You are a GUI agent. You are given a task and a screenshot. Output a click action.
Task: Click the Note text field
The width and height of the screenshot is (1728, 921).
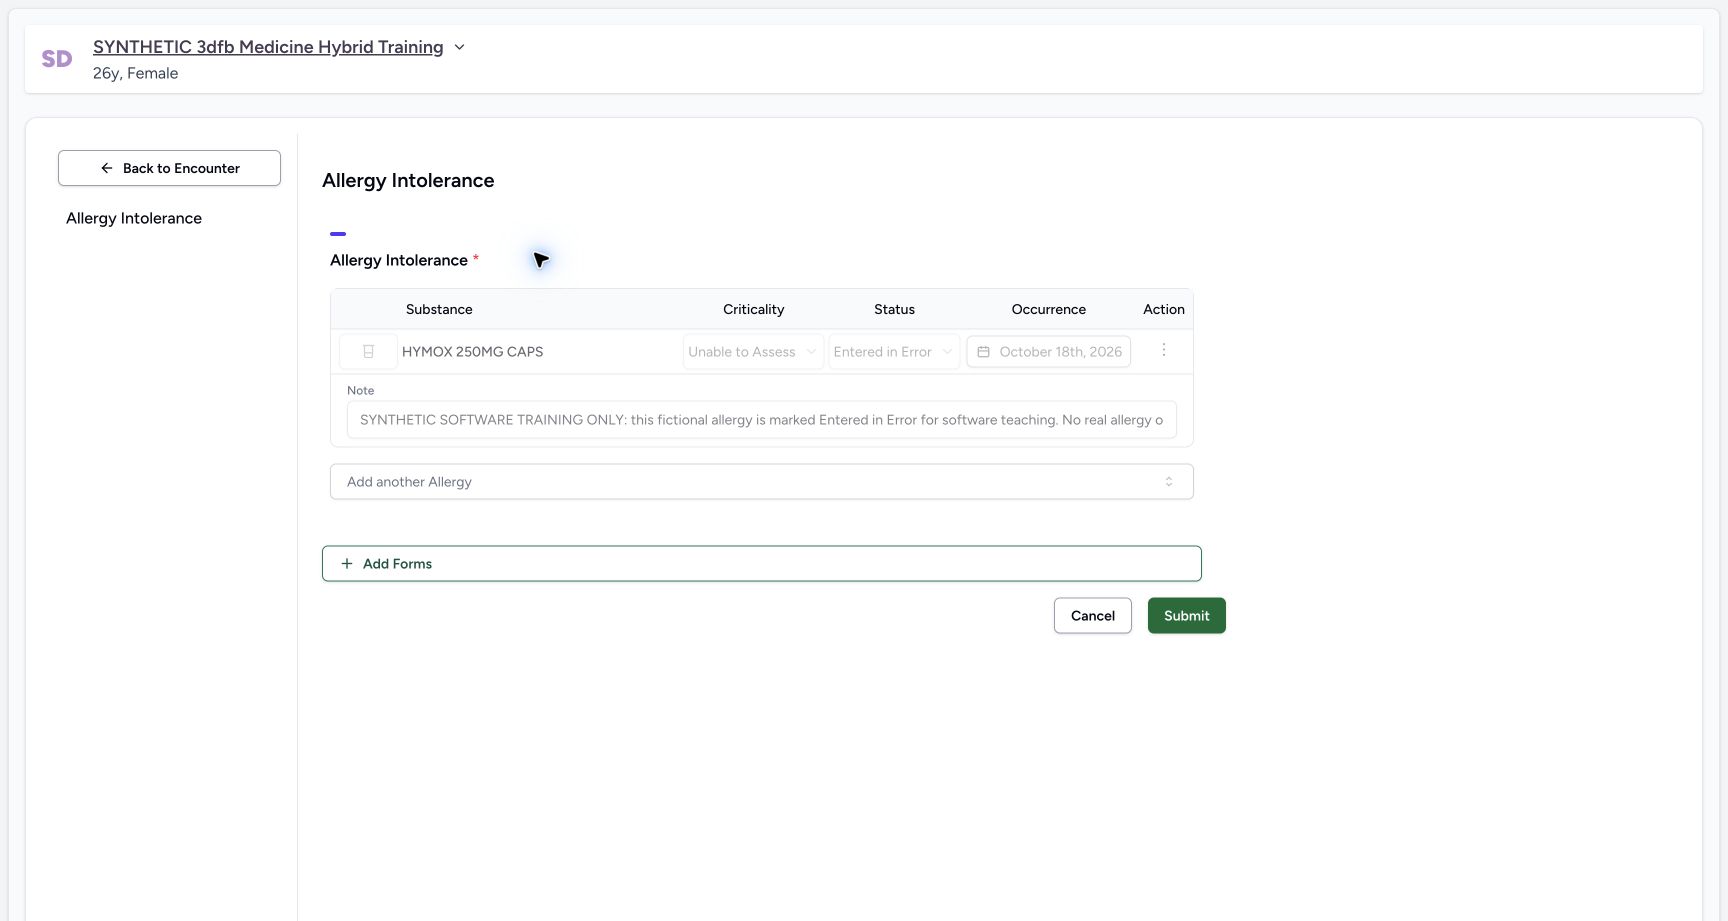pyautogui.click(x=762, y=420)
